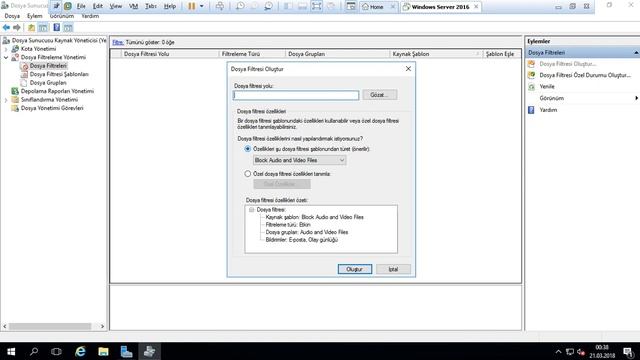This screenshot has height=360, width=640.
Task: Select the Özel dosya filtresi özellikleri radio
Action: [247, 174]
